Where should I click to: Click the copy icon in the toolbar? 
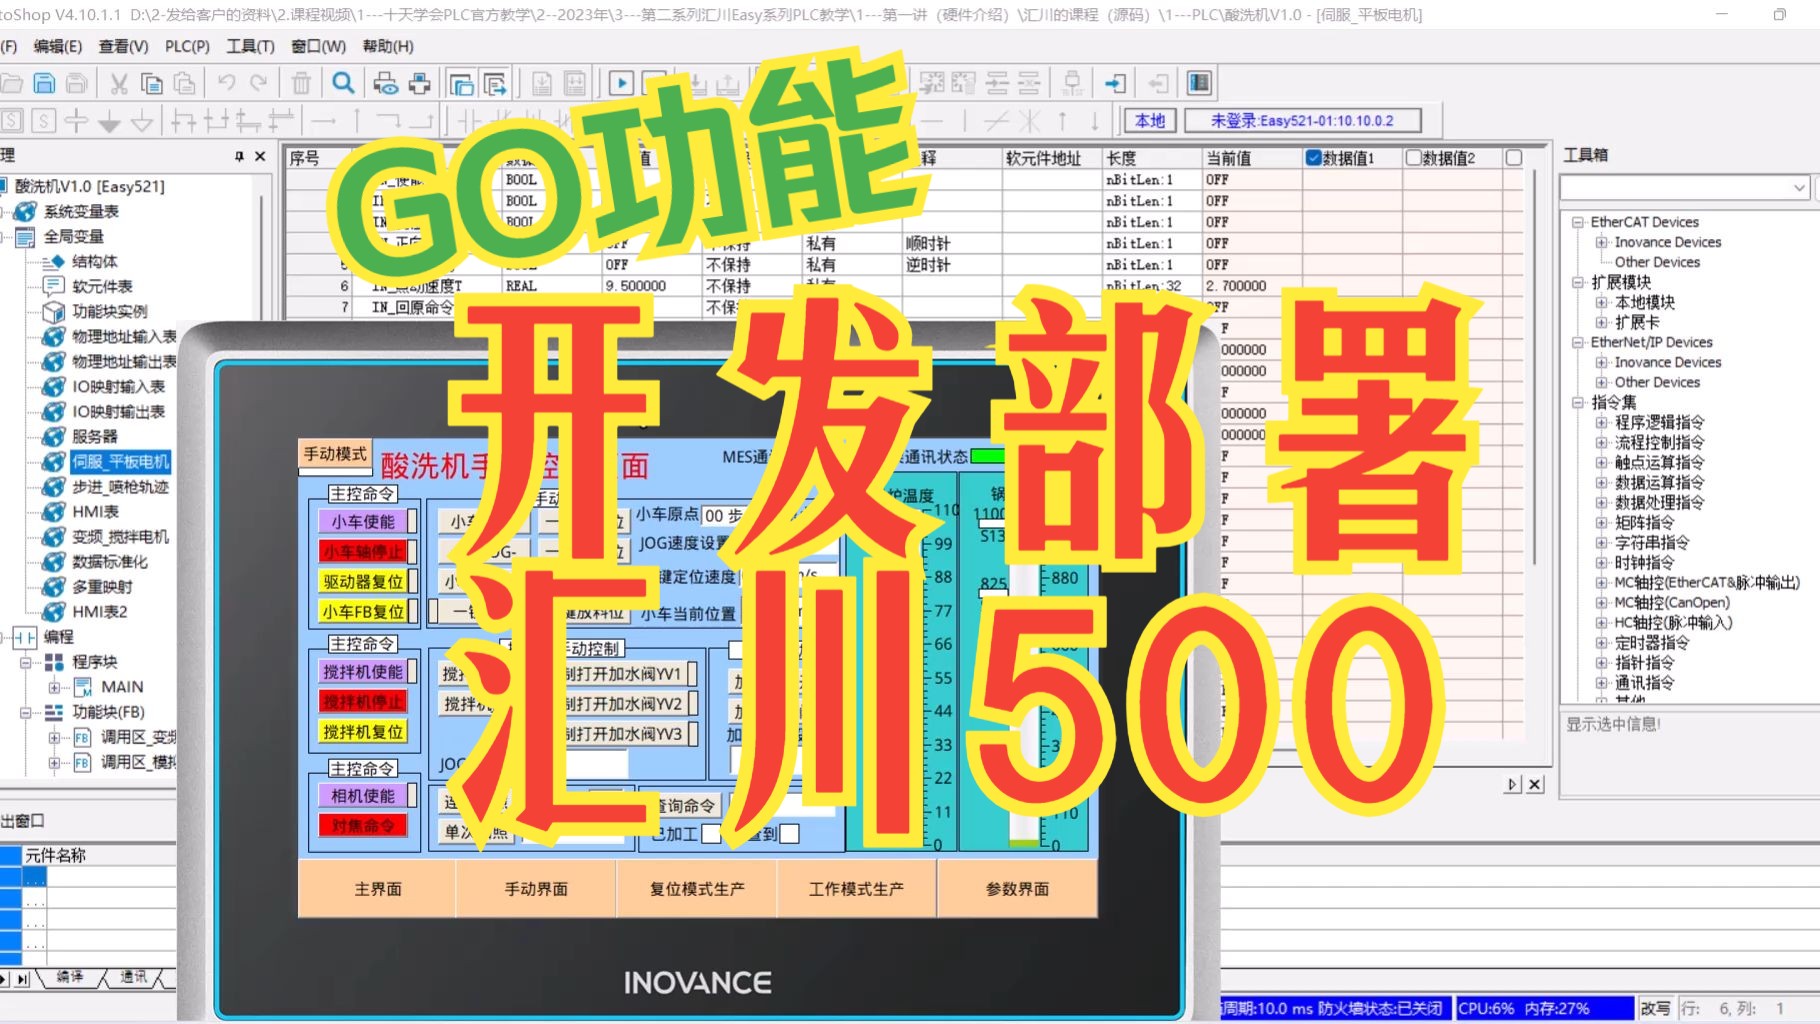[x=152, y=83]
